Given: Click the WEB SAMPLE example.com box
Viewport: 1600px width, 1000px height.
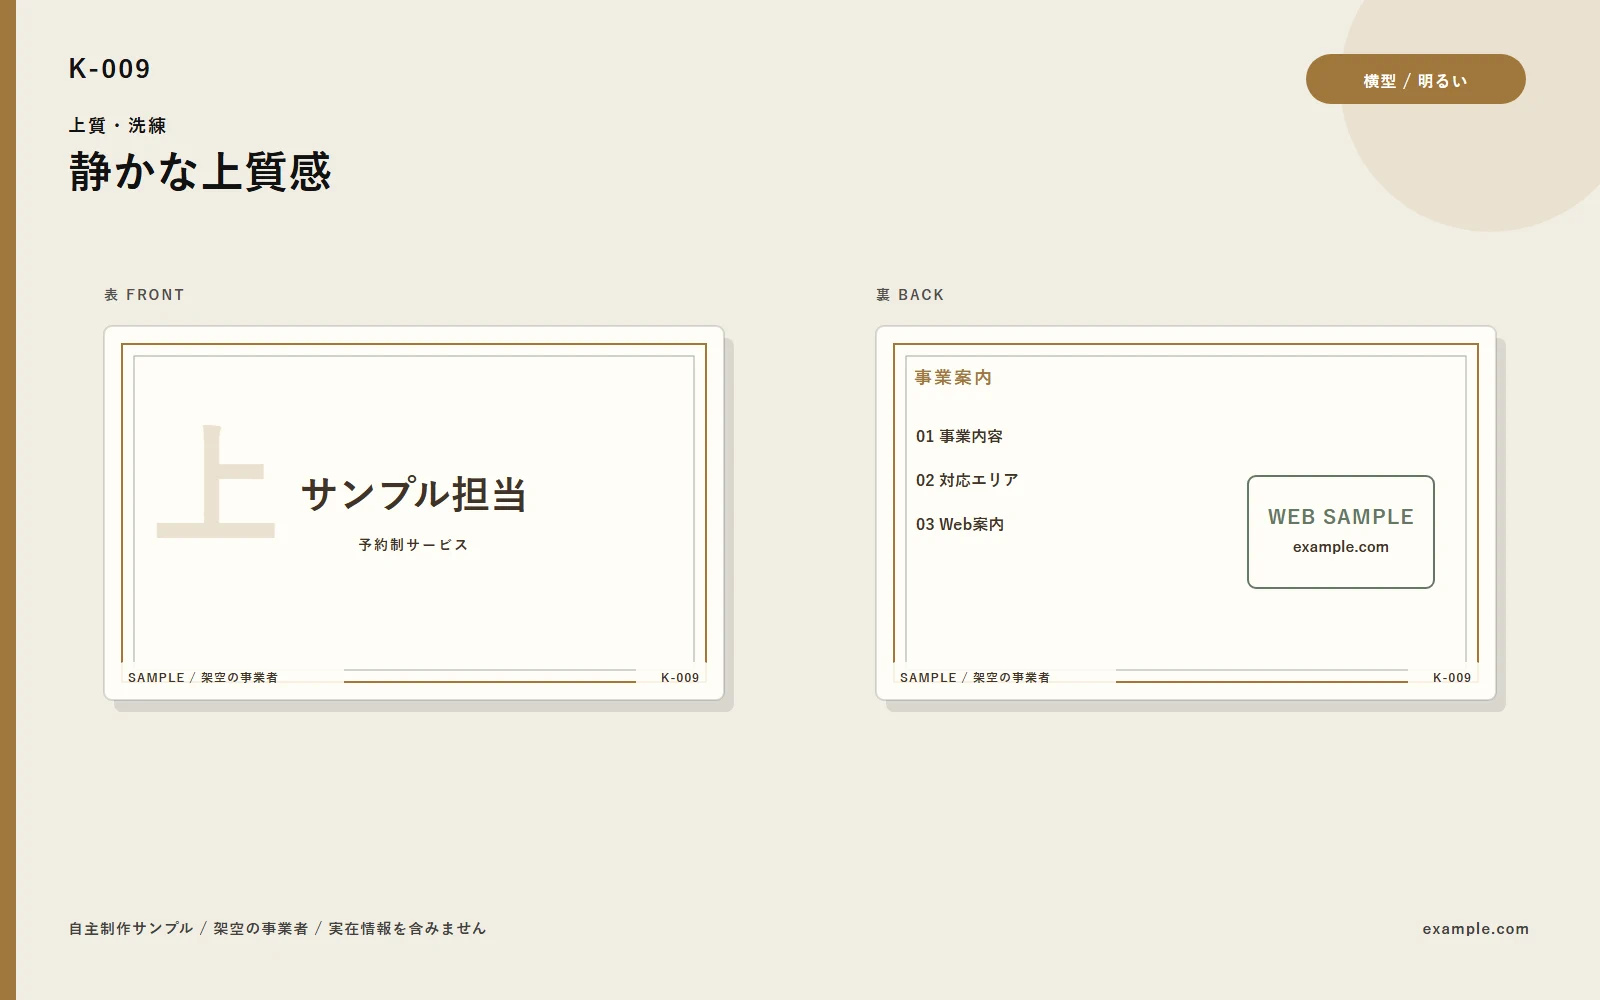Looking at the screenshot, I should coord(1340,532).
